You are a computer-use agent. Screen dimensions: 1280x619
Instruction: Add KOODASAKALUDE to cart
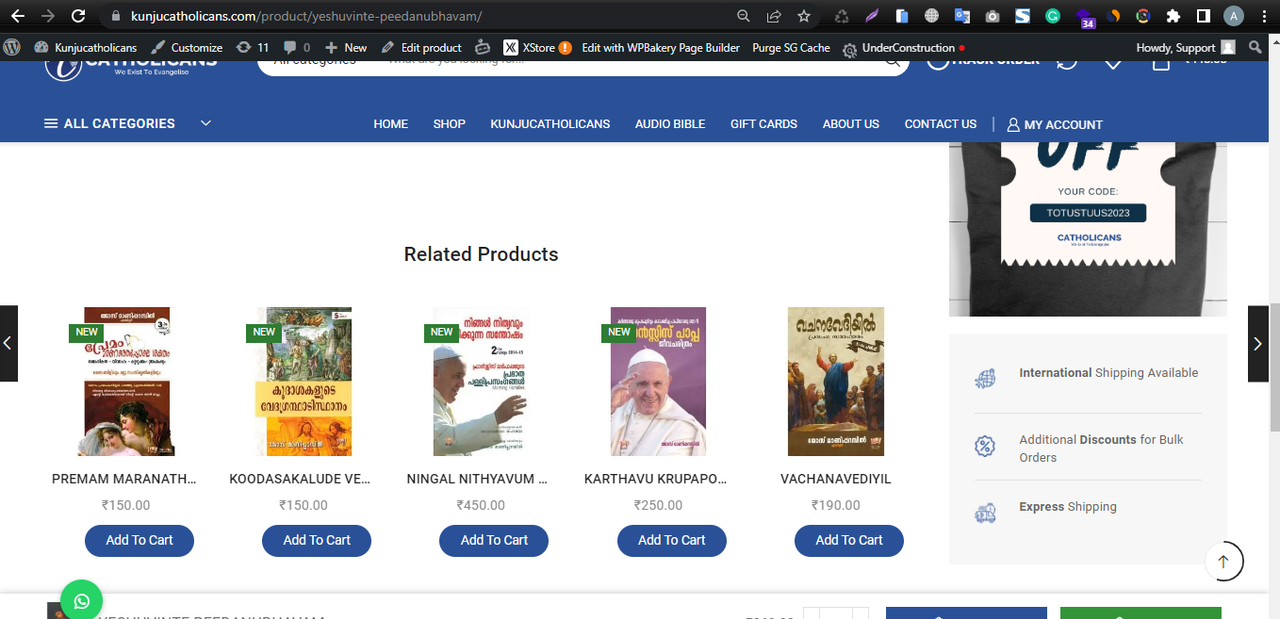(x=316, y=540)
